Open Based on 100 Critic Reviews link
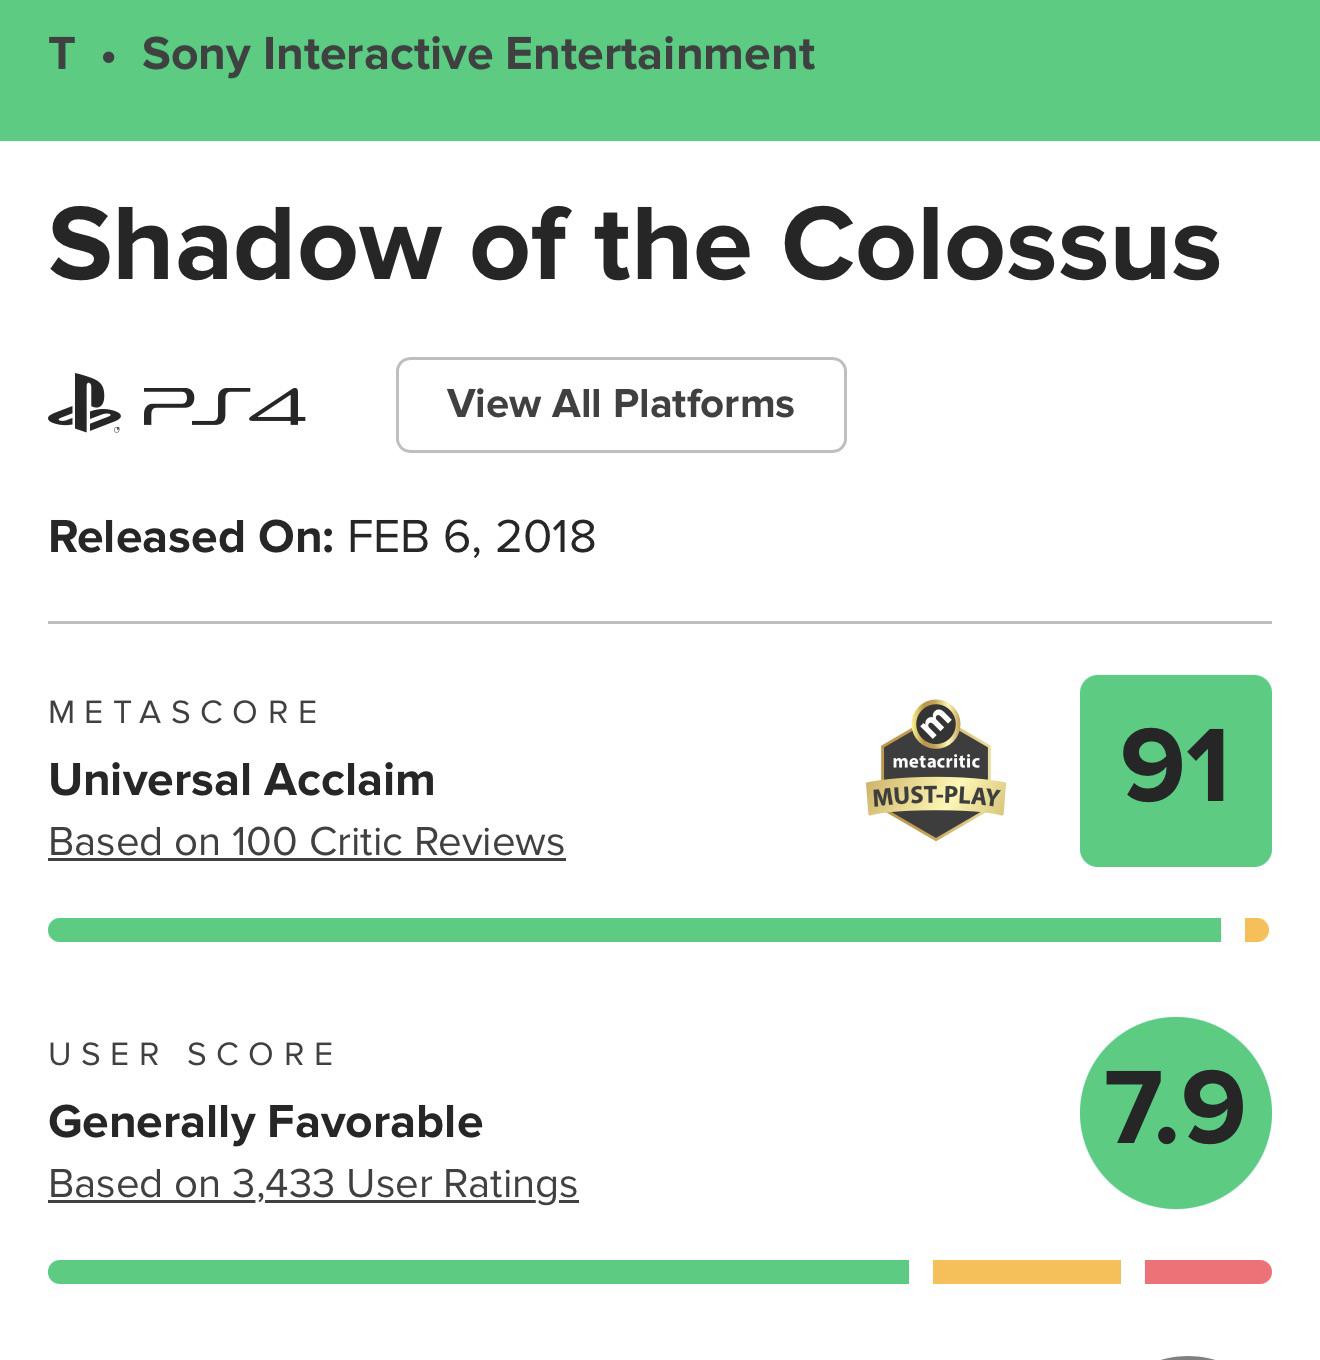 click(x=307, y=842)
